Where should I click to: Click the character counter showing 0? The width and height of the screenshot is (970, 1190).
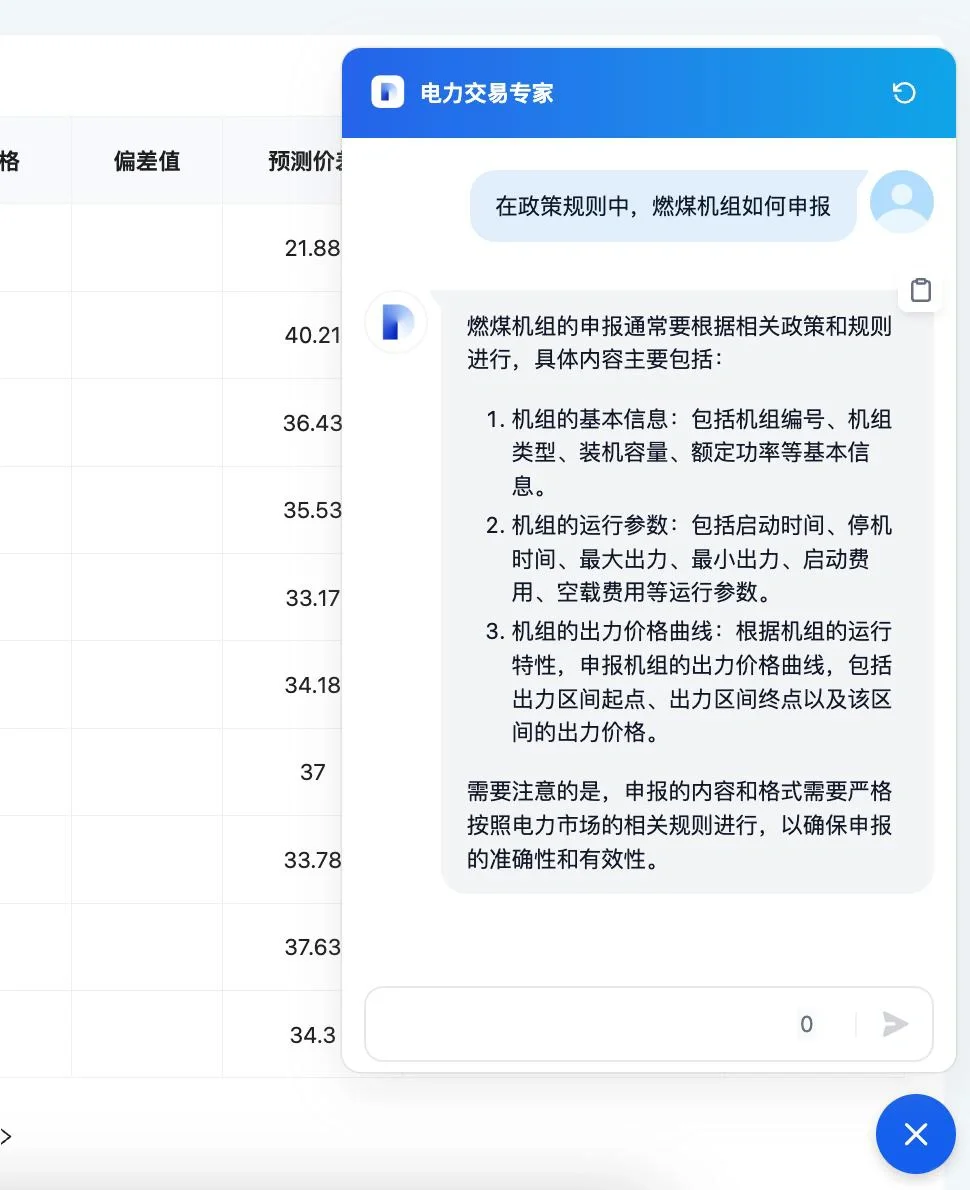[806, 1024]
